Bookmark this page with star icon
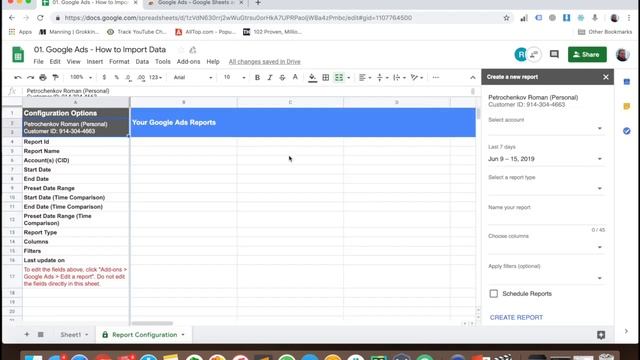The width and height of the screenshot is (640, 360). pyautogui.click(x=507, y=18)
